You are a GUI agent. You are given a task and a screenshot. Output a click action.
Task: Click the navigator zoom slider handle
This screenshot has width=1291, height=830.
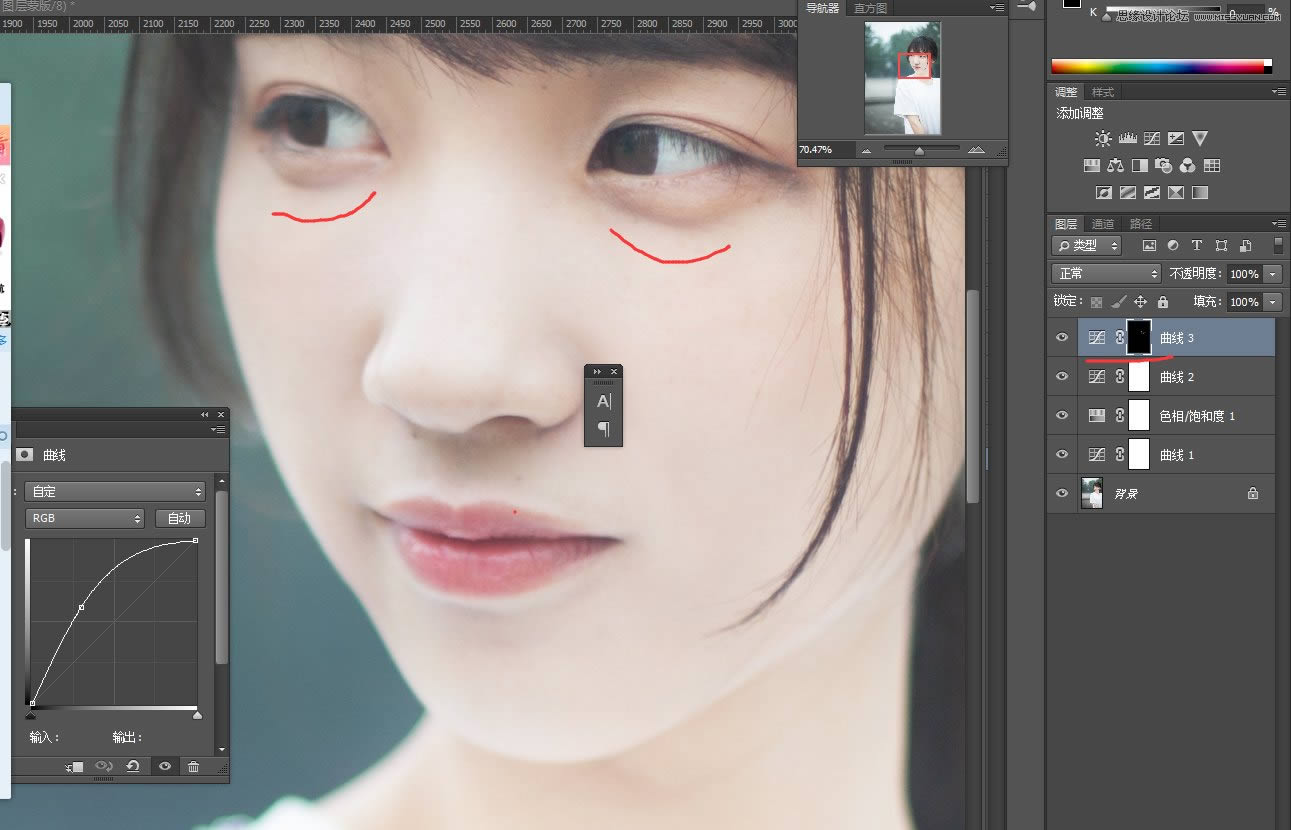(x=919, y=150)
